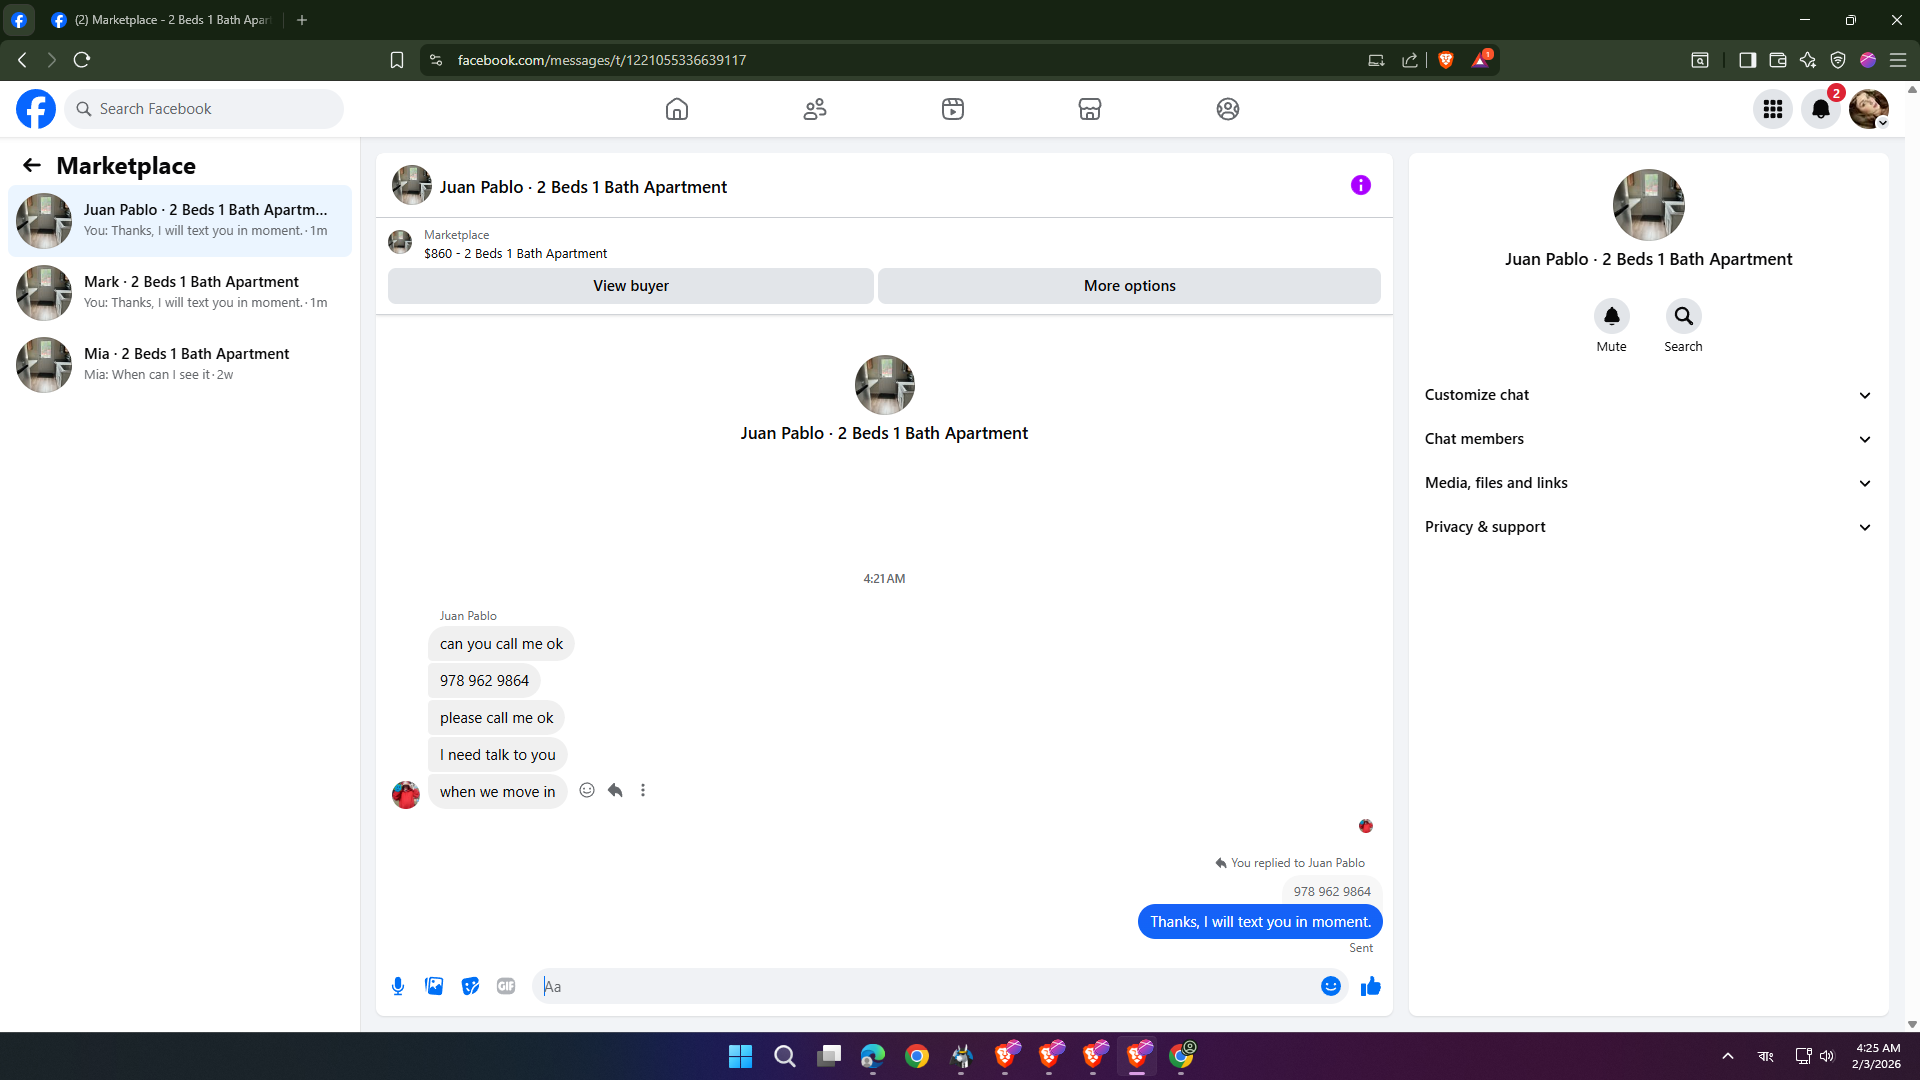Open the sticker picker icon
The image size is (1920, 1080).
click(470, 986)
